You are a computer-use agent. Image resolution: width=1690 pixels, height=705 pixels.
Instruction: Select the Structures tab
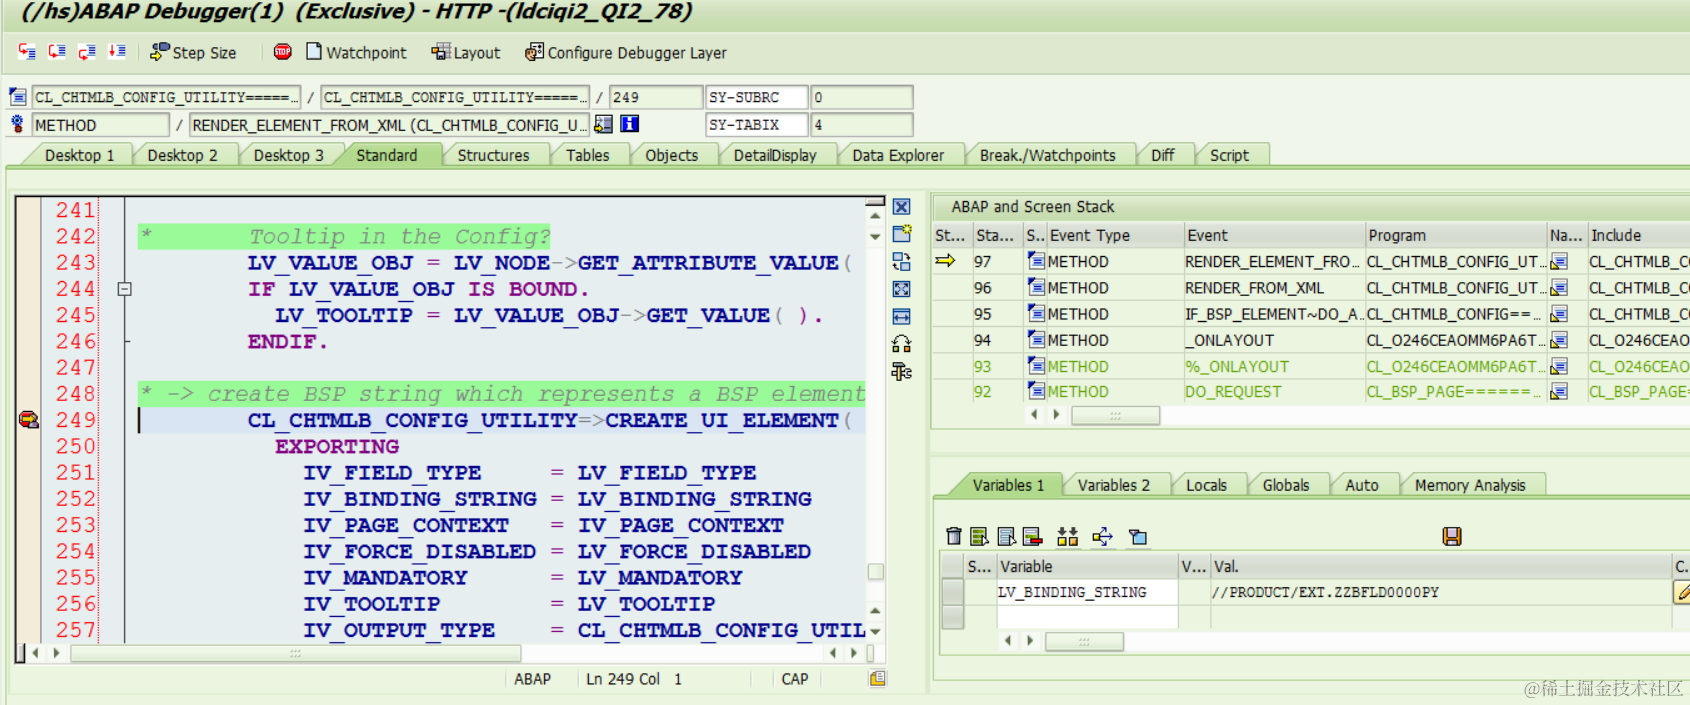click(x=493, y=155)
